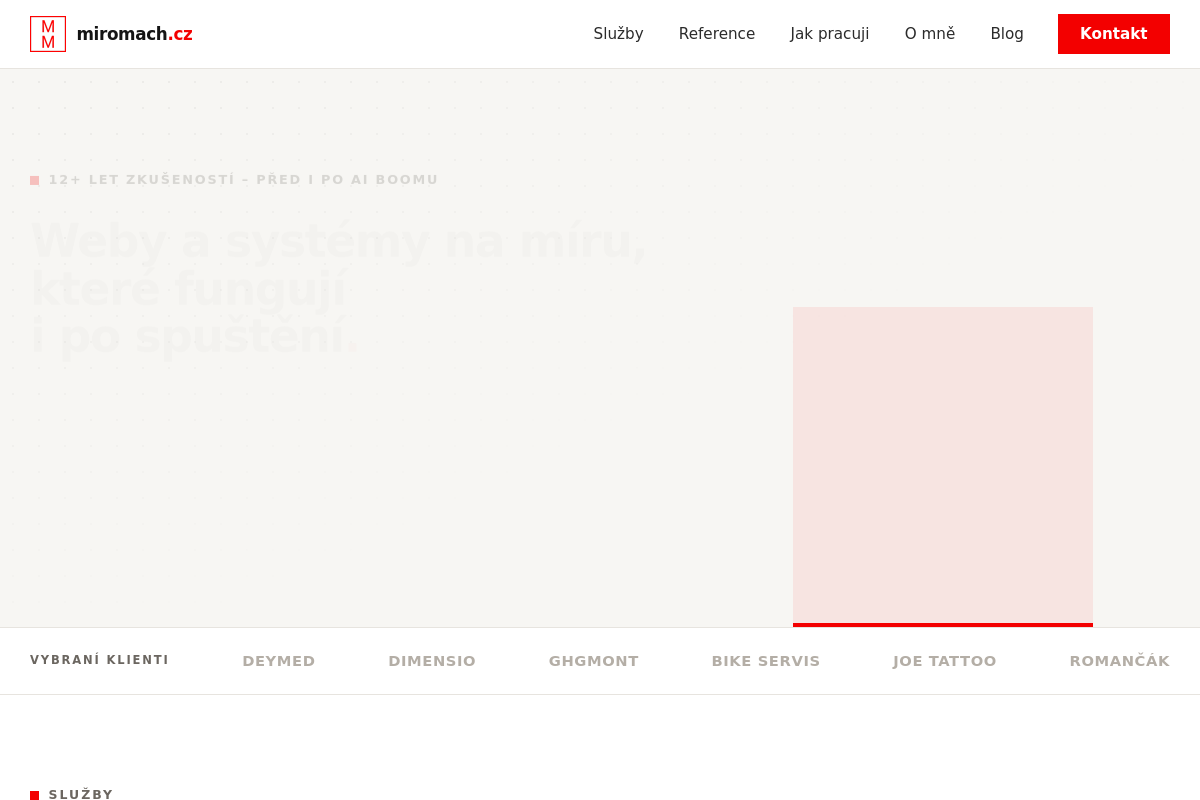The width and height of the screenshot is (1200, 800).
Task: Open the Služby menu item
Action: click(618, 34)
